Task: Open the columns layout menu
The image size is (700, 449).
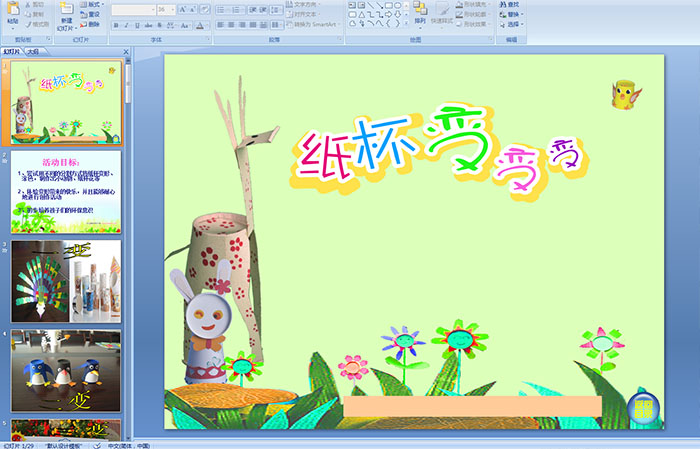Action: coord(276,25)
